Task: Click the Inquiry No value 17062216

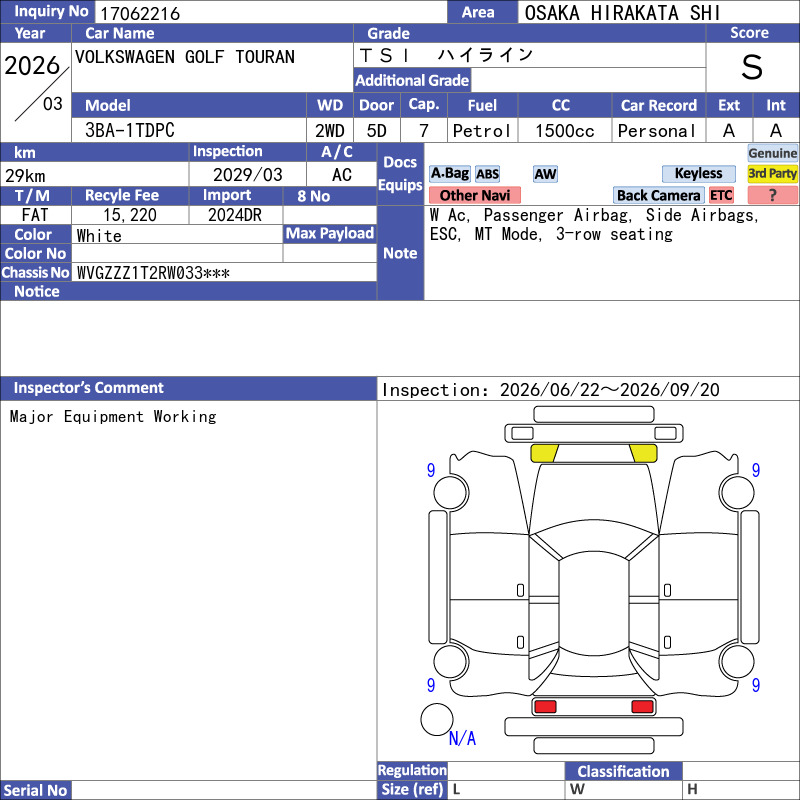Action: [x=140, y=13]
